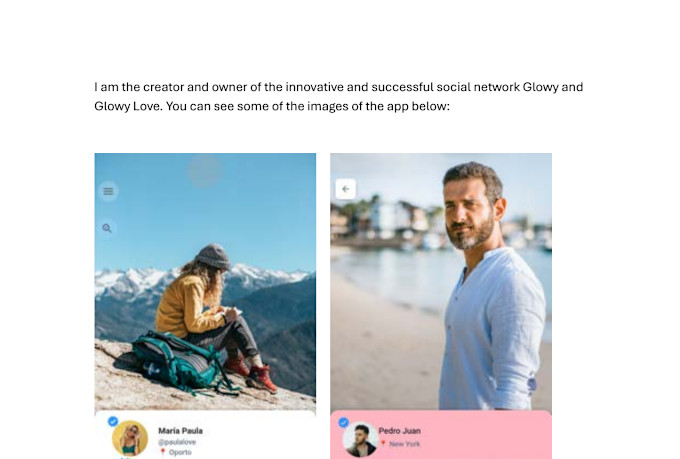This screenshot has width=680, height=459.
Task: Select the Pedro Juan profile name
Action: pyautogui.click(x=399, y=431)
